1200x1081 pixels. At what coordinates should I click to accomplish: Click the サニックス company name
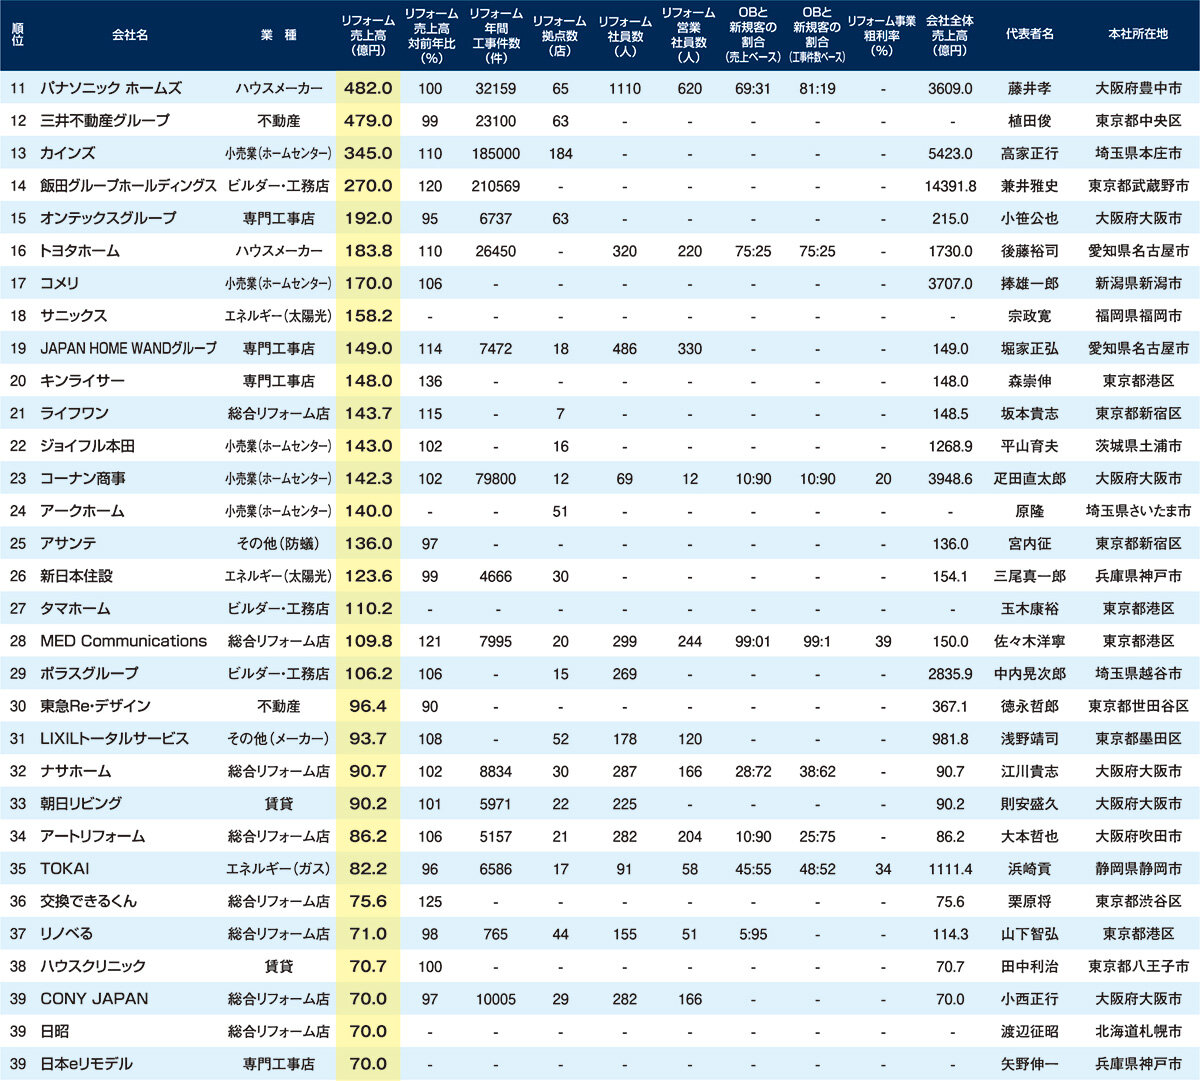73,316
